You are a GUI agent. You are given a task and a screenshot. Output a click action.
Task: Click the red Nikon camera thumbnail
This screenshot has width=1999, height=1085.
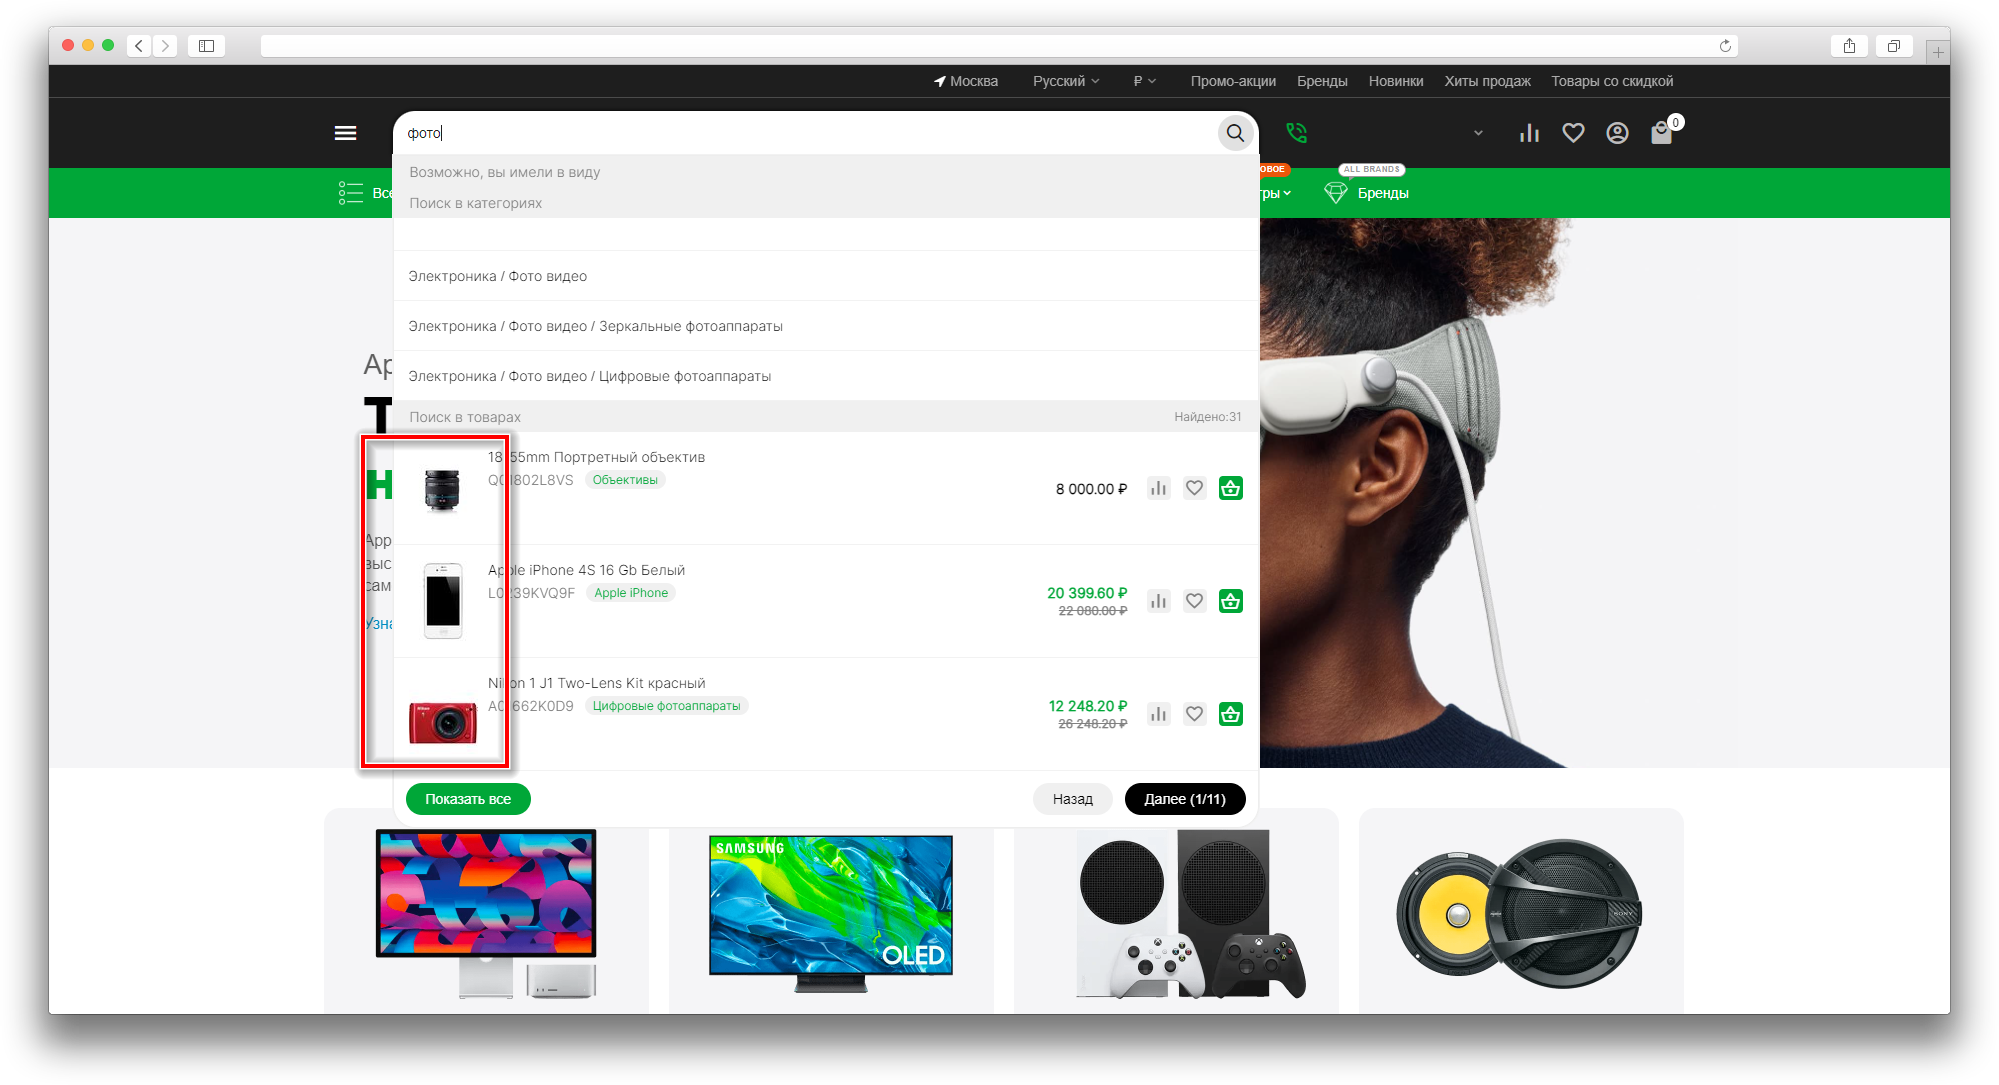pos(442,721)
